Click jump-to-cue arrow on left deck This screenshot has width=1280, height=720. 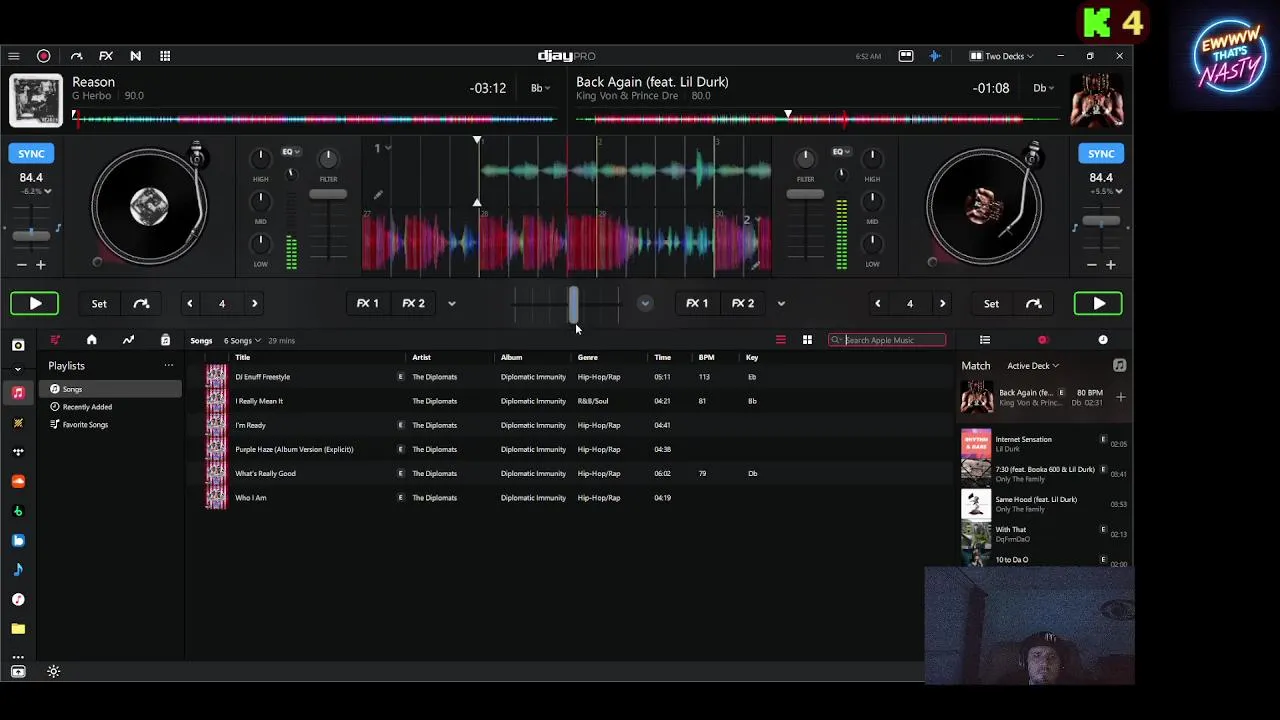pos(141,304)
